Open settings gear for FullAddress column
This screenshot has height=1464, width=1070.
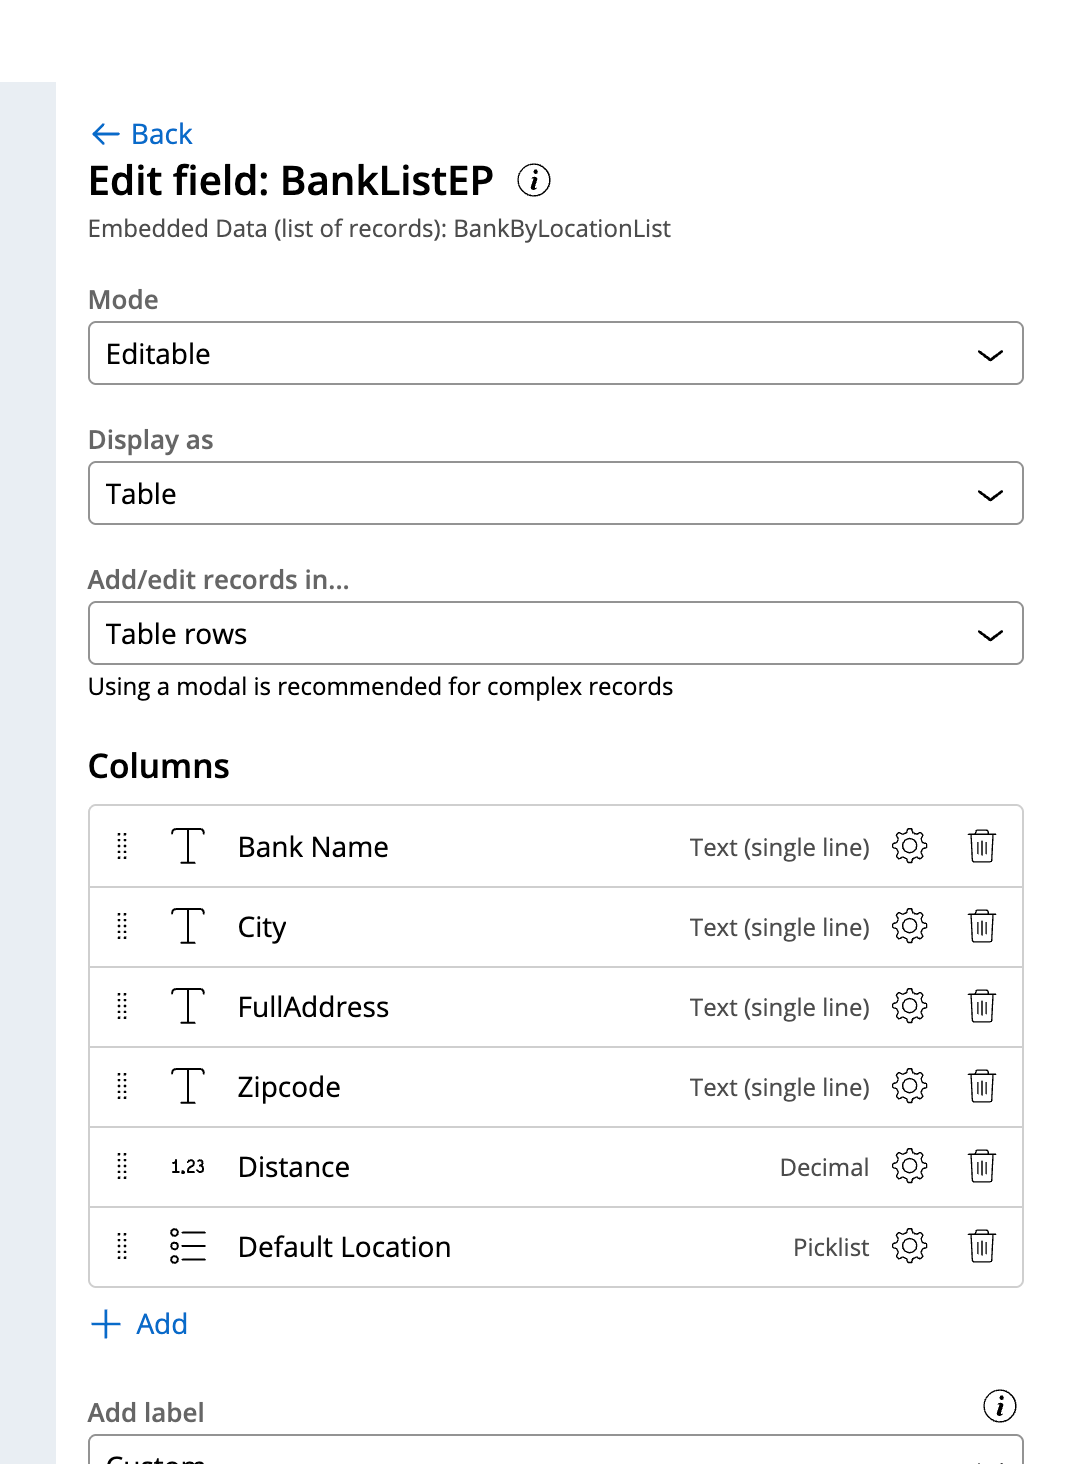(910, 1006)
